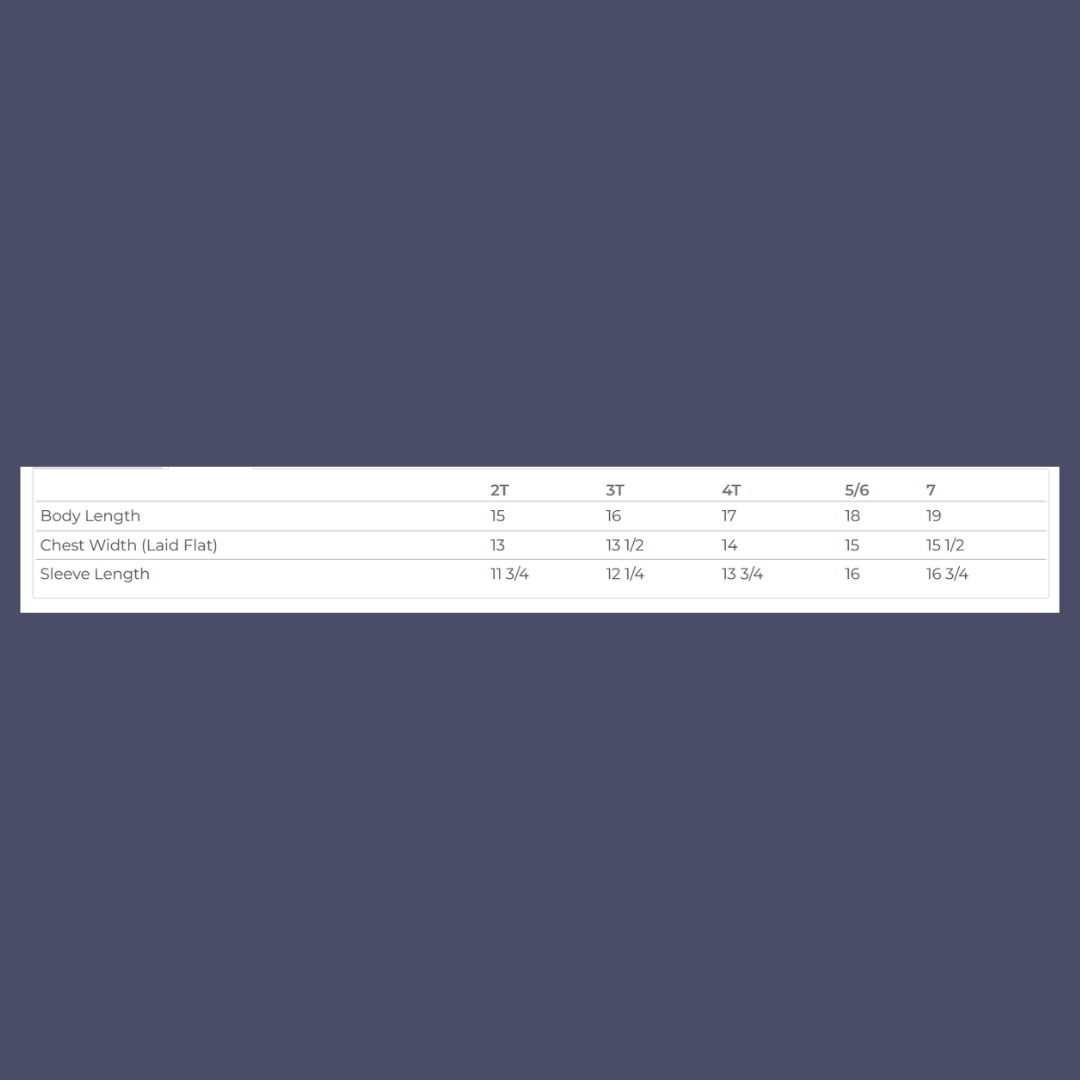Select the Sleeve Length row label
The height and width of the screenshot is (1080, 1080).
95,574
